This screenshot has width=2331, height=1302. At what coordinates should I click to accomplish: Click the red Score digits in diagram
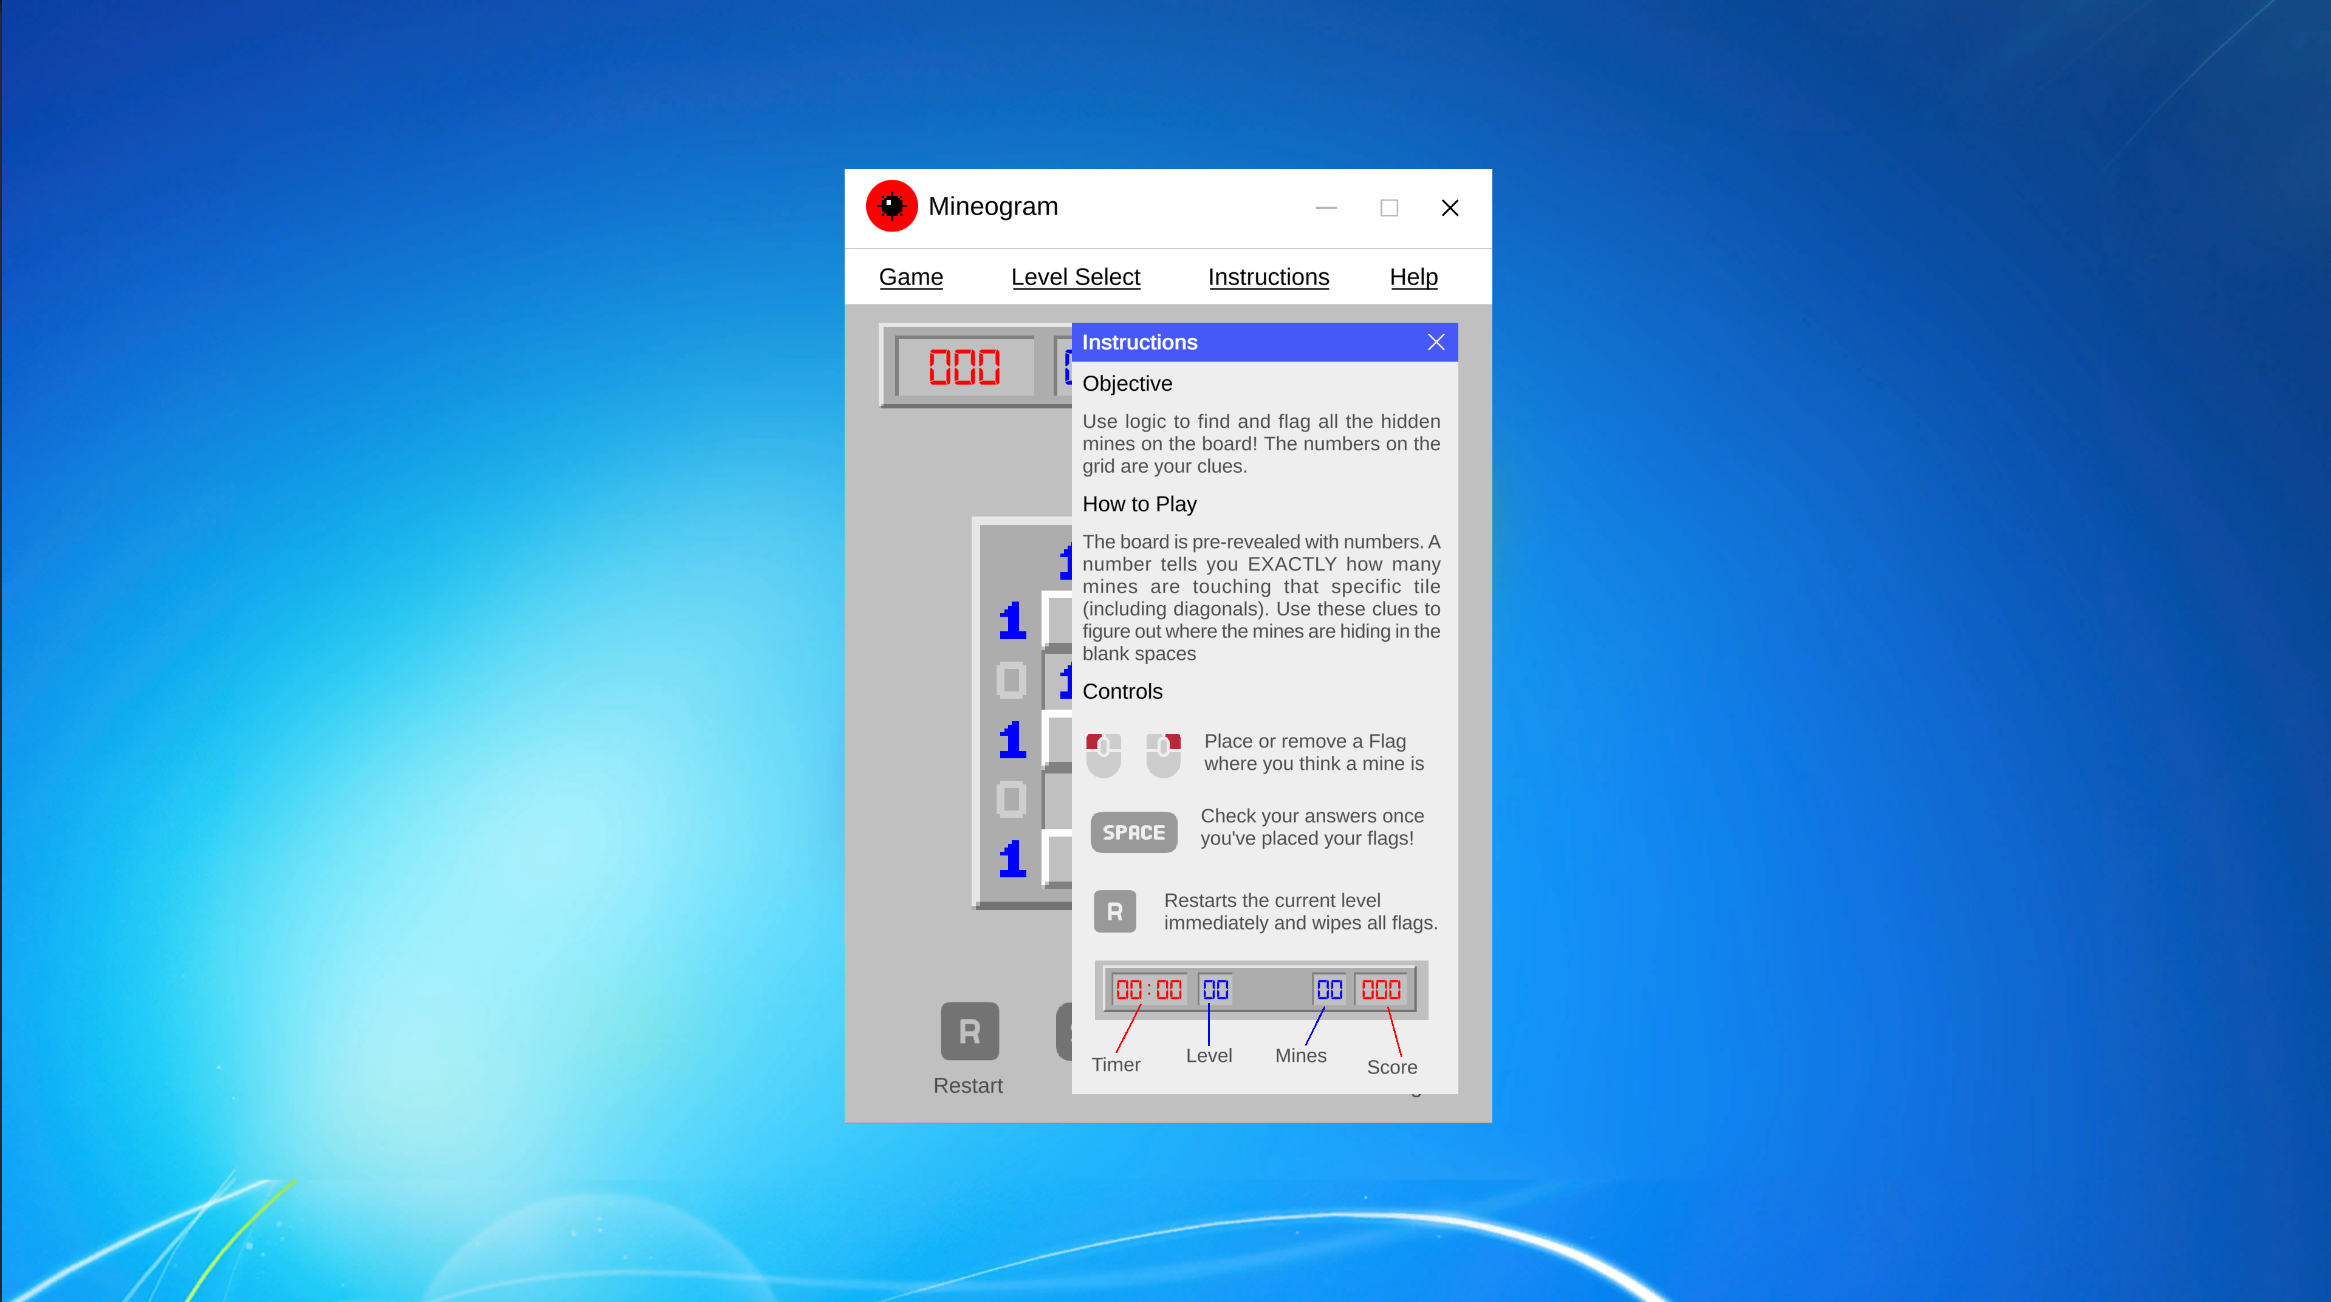coord(1381,990)
